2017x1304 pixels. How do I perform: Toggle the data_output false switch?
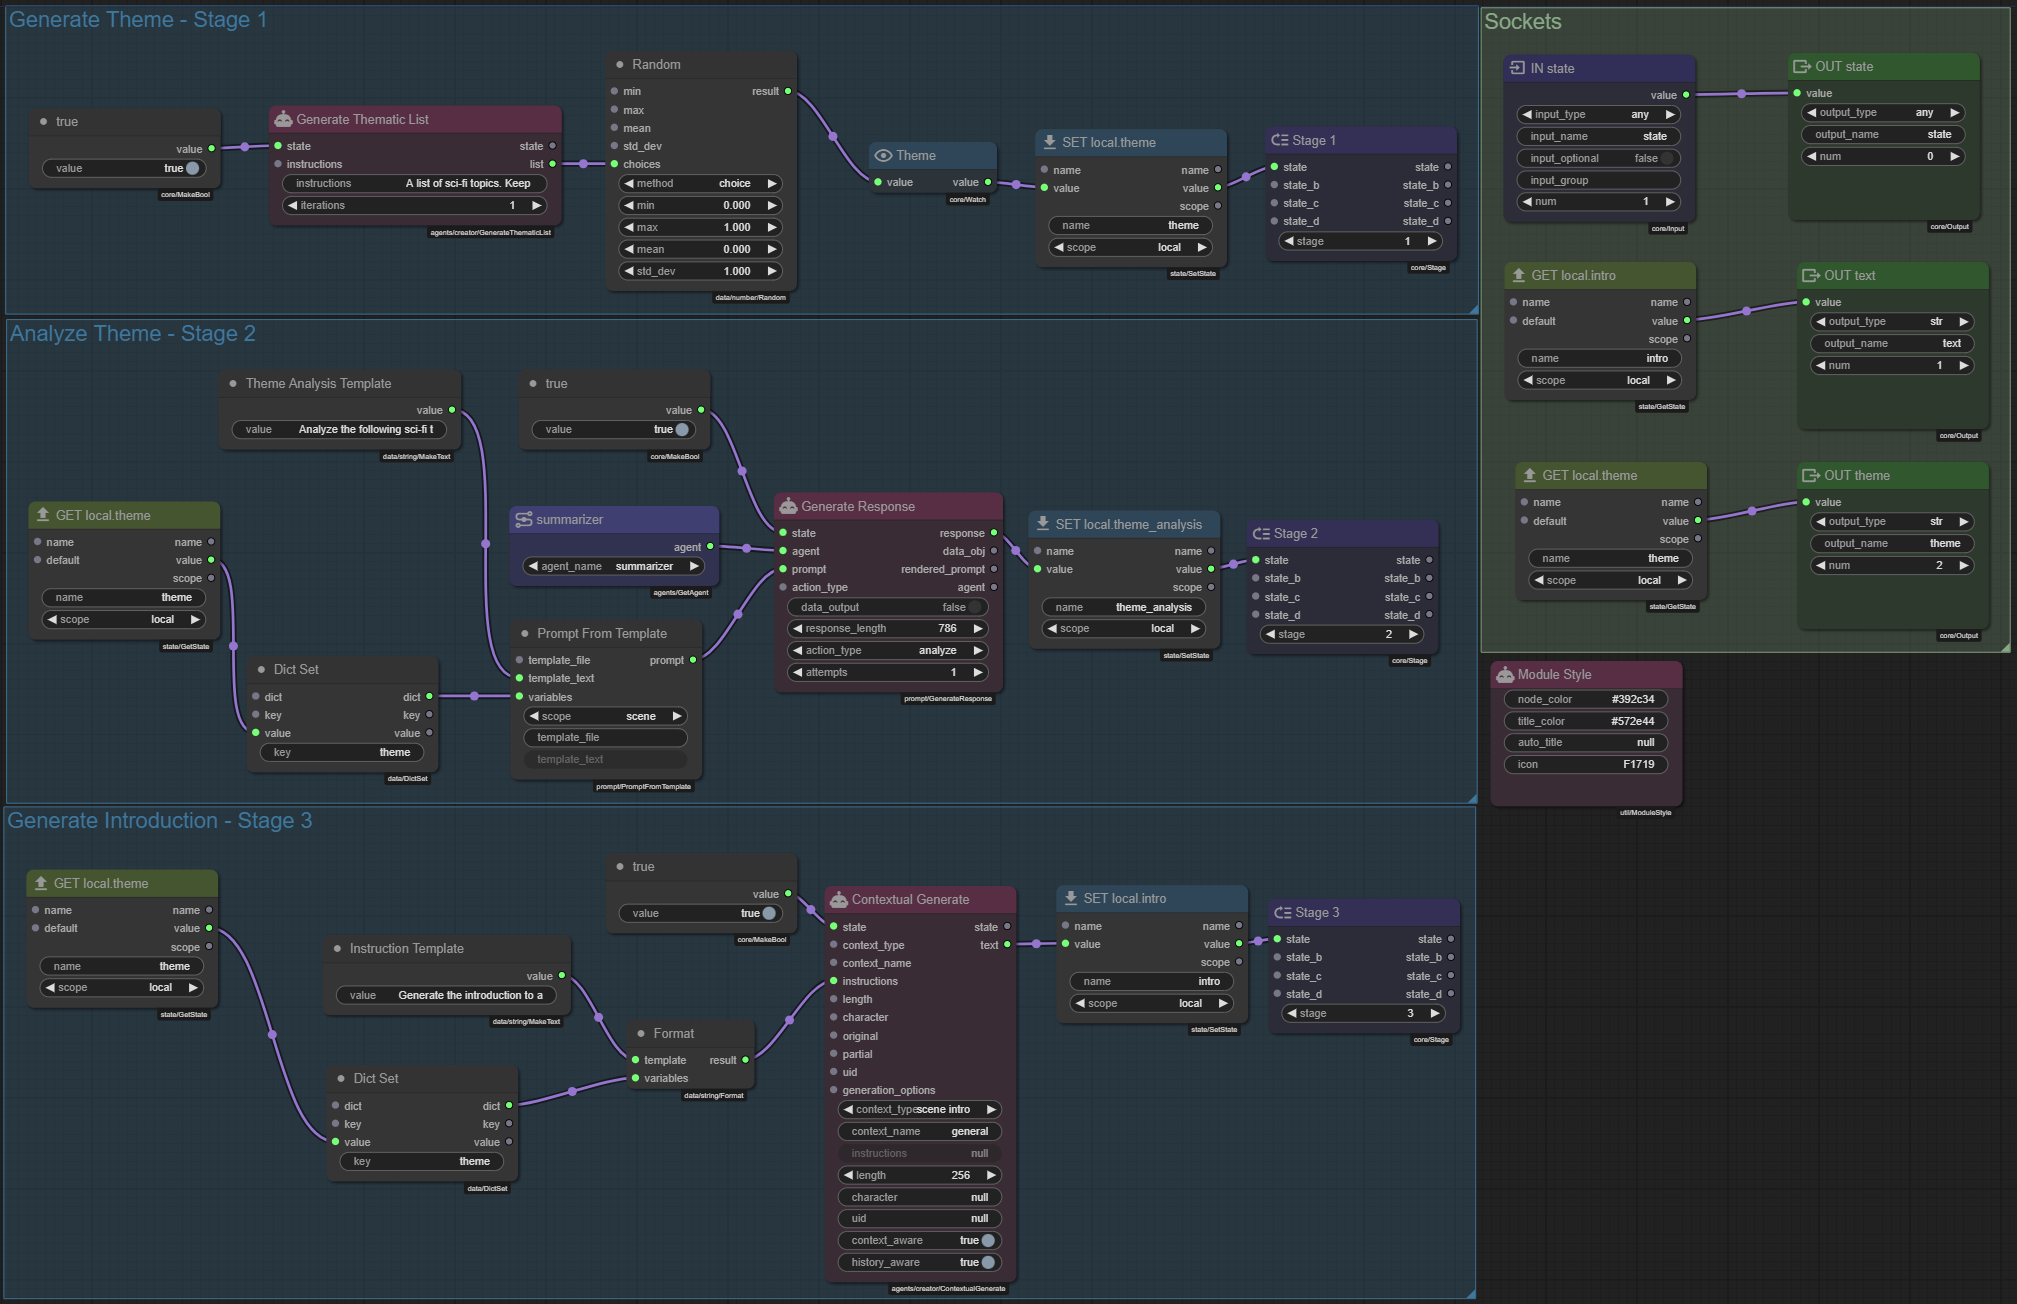[x=973, y=607]
